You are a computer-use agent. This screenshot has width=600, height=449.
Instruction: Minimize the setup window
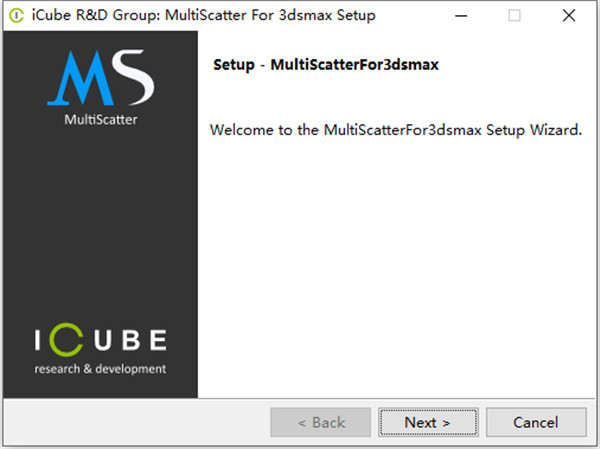(x=461, y=16)
